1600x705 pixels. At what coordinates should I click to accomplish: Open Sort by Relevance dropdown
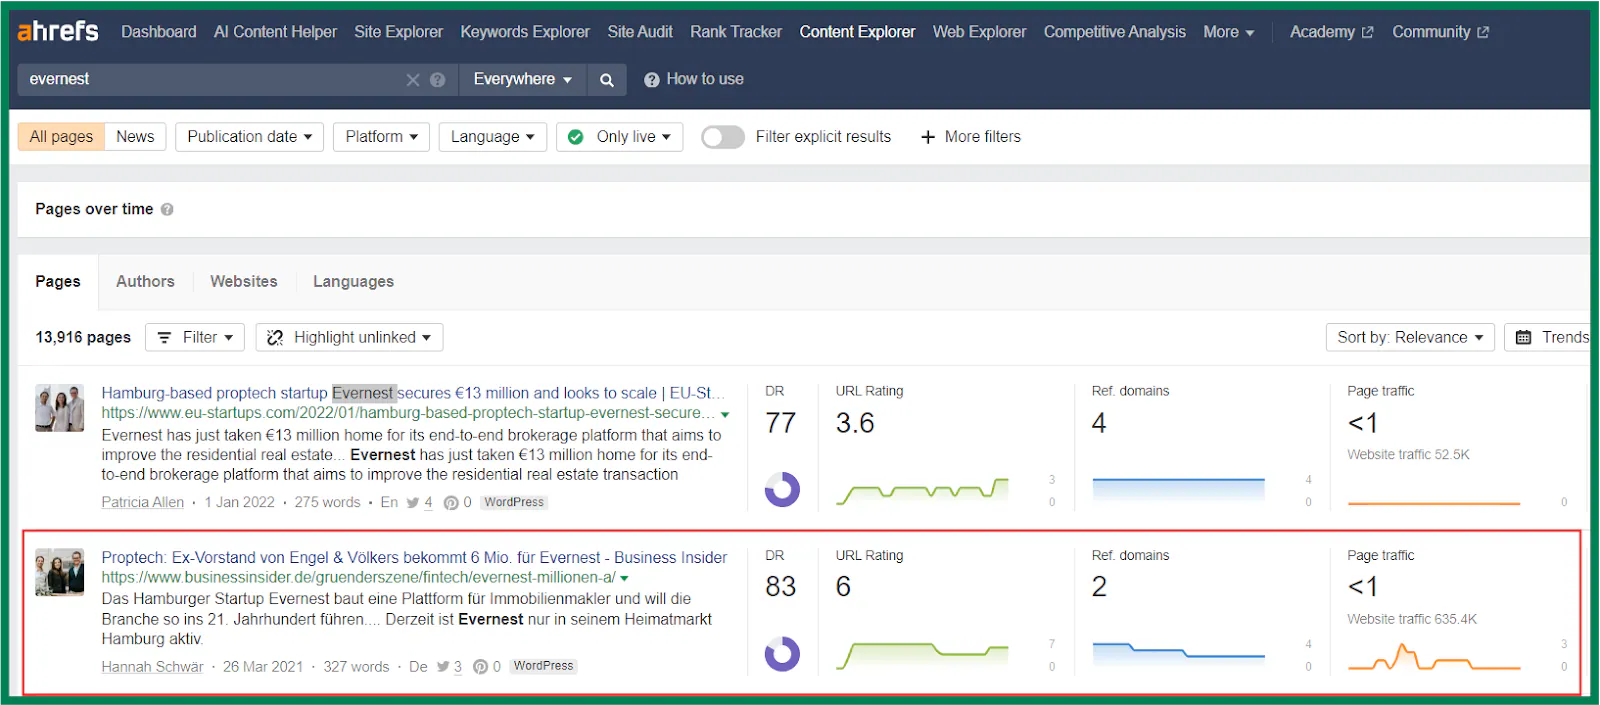[1410, 338]
